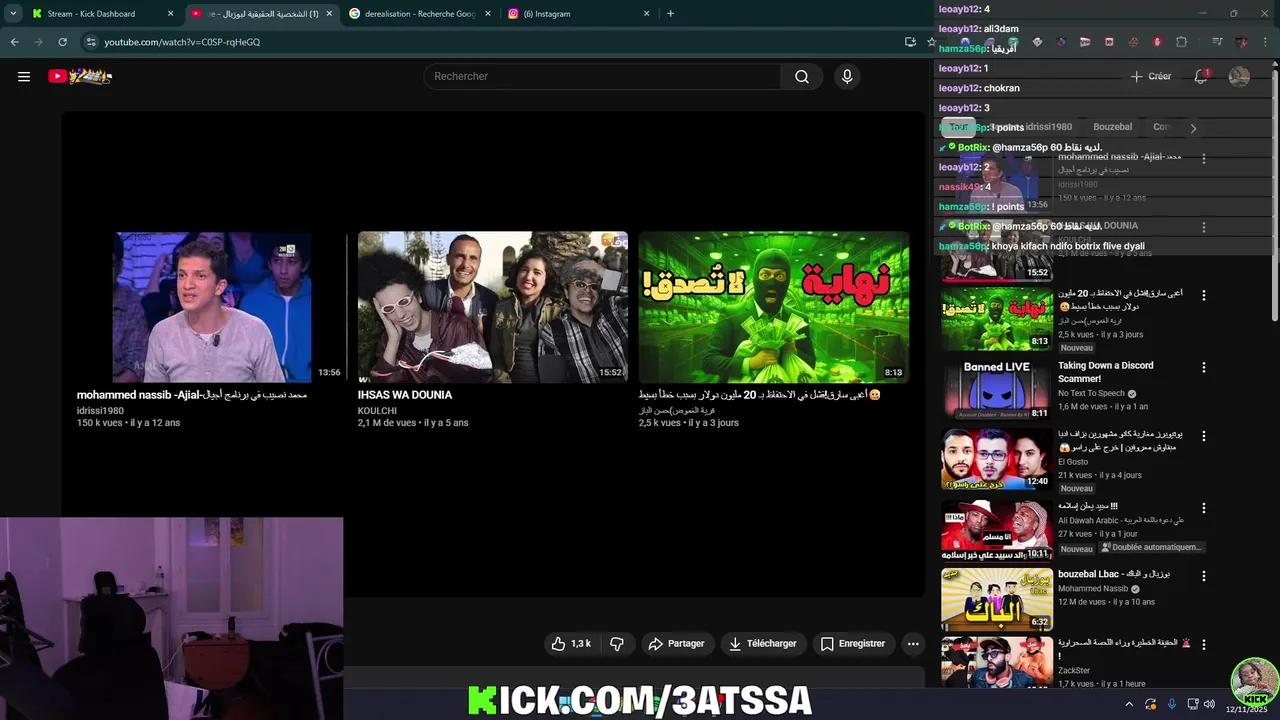Click the install app icon in address bar
1280x720 pixels.
pos(910,42)
